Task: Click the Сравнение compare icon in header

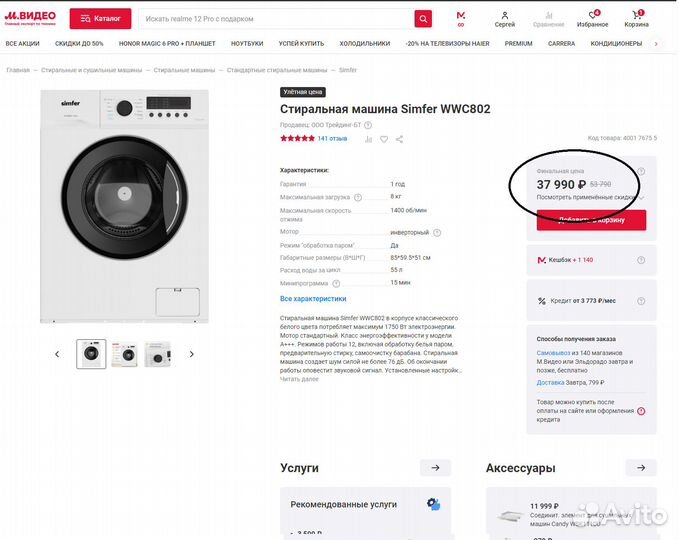Action: pos(548,18)
